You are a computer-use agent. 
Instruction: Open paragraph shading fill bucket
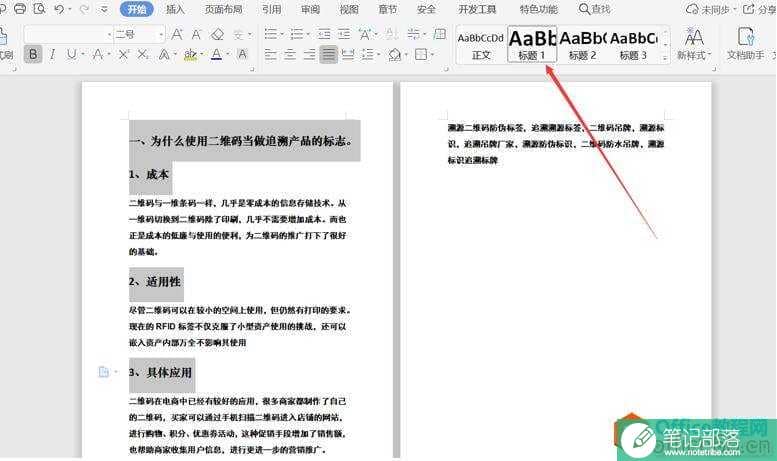point(394,54)
